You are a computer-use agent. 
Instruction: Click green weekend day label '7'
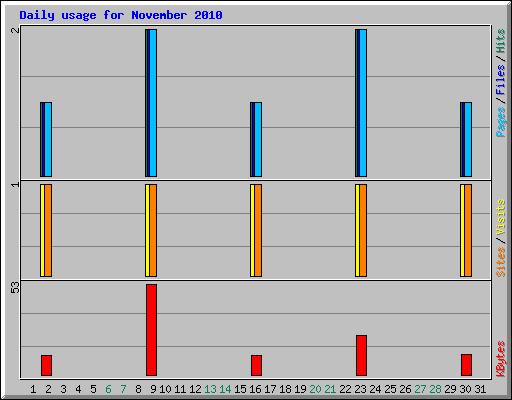(123, 389)
